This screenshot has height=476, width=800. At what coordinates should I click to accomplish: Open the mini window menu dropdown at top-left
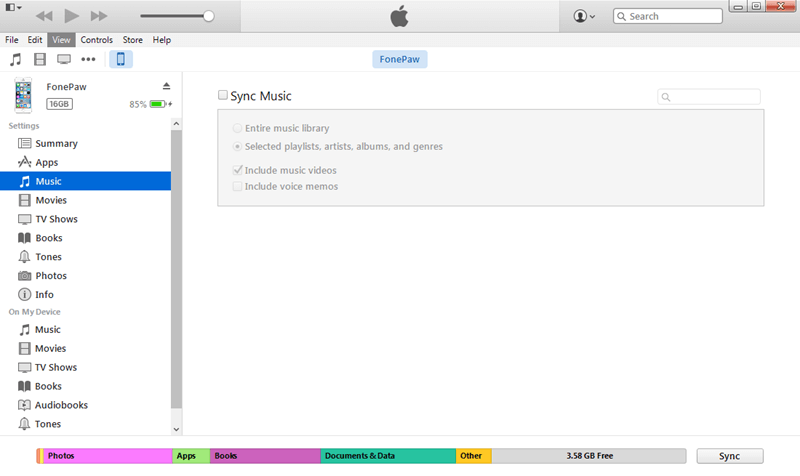pos(13,7)
